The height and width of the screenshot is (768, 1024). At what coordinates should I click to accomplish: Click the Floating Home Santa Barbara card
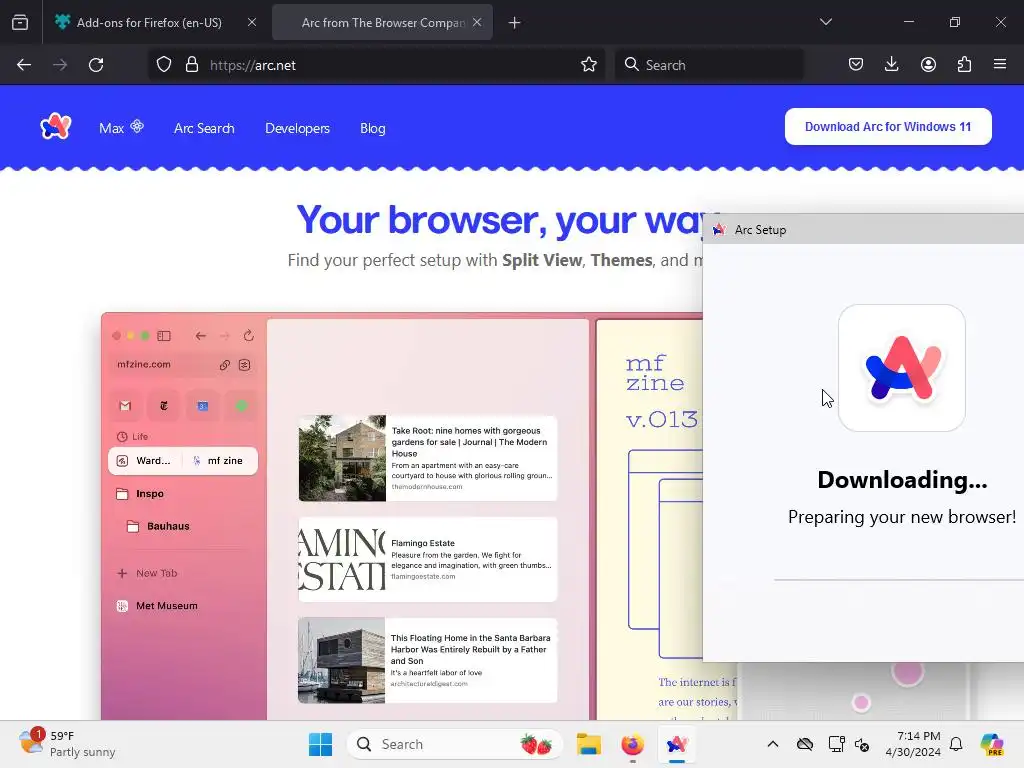pyautogui.click(x=428, y=660)
